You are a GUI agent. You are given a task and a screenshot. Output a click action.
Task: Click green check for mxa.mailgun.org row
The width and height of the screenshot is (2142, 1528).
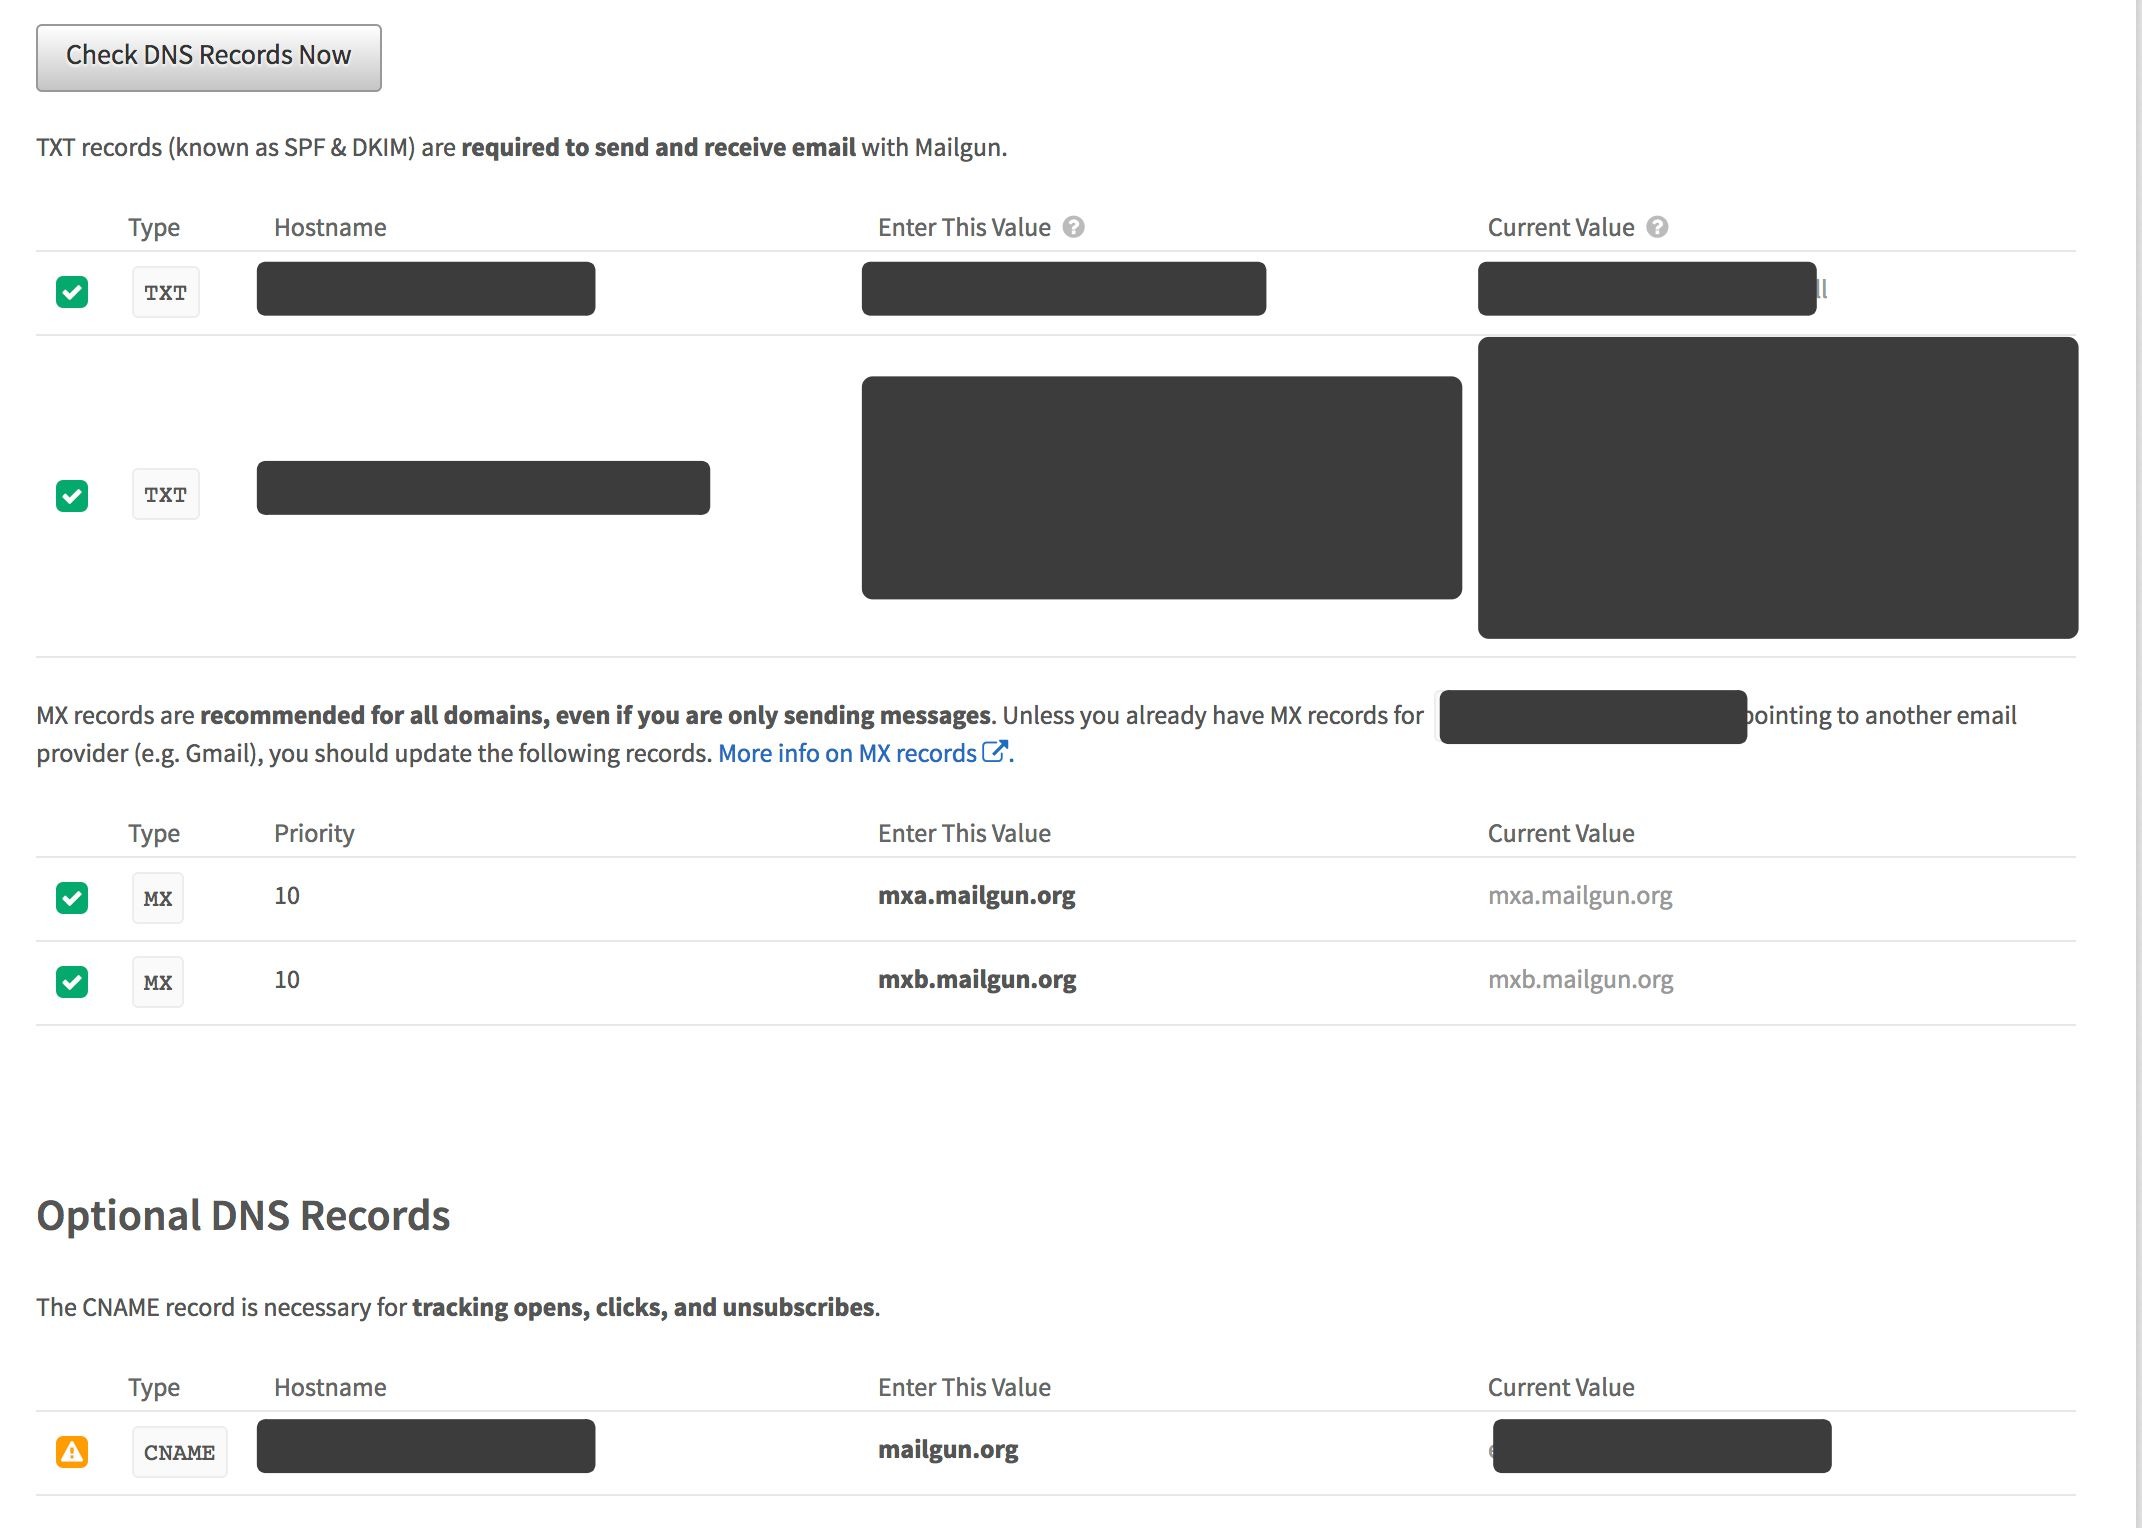coord(72,898)
